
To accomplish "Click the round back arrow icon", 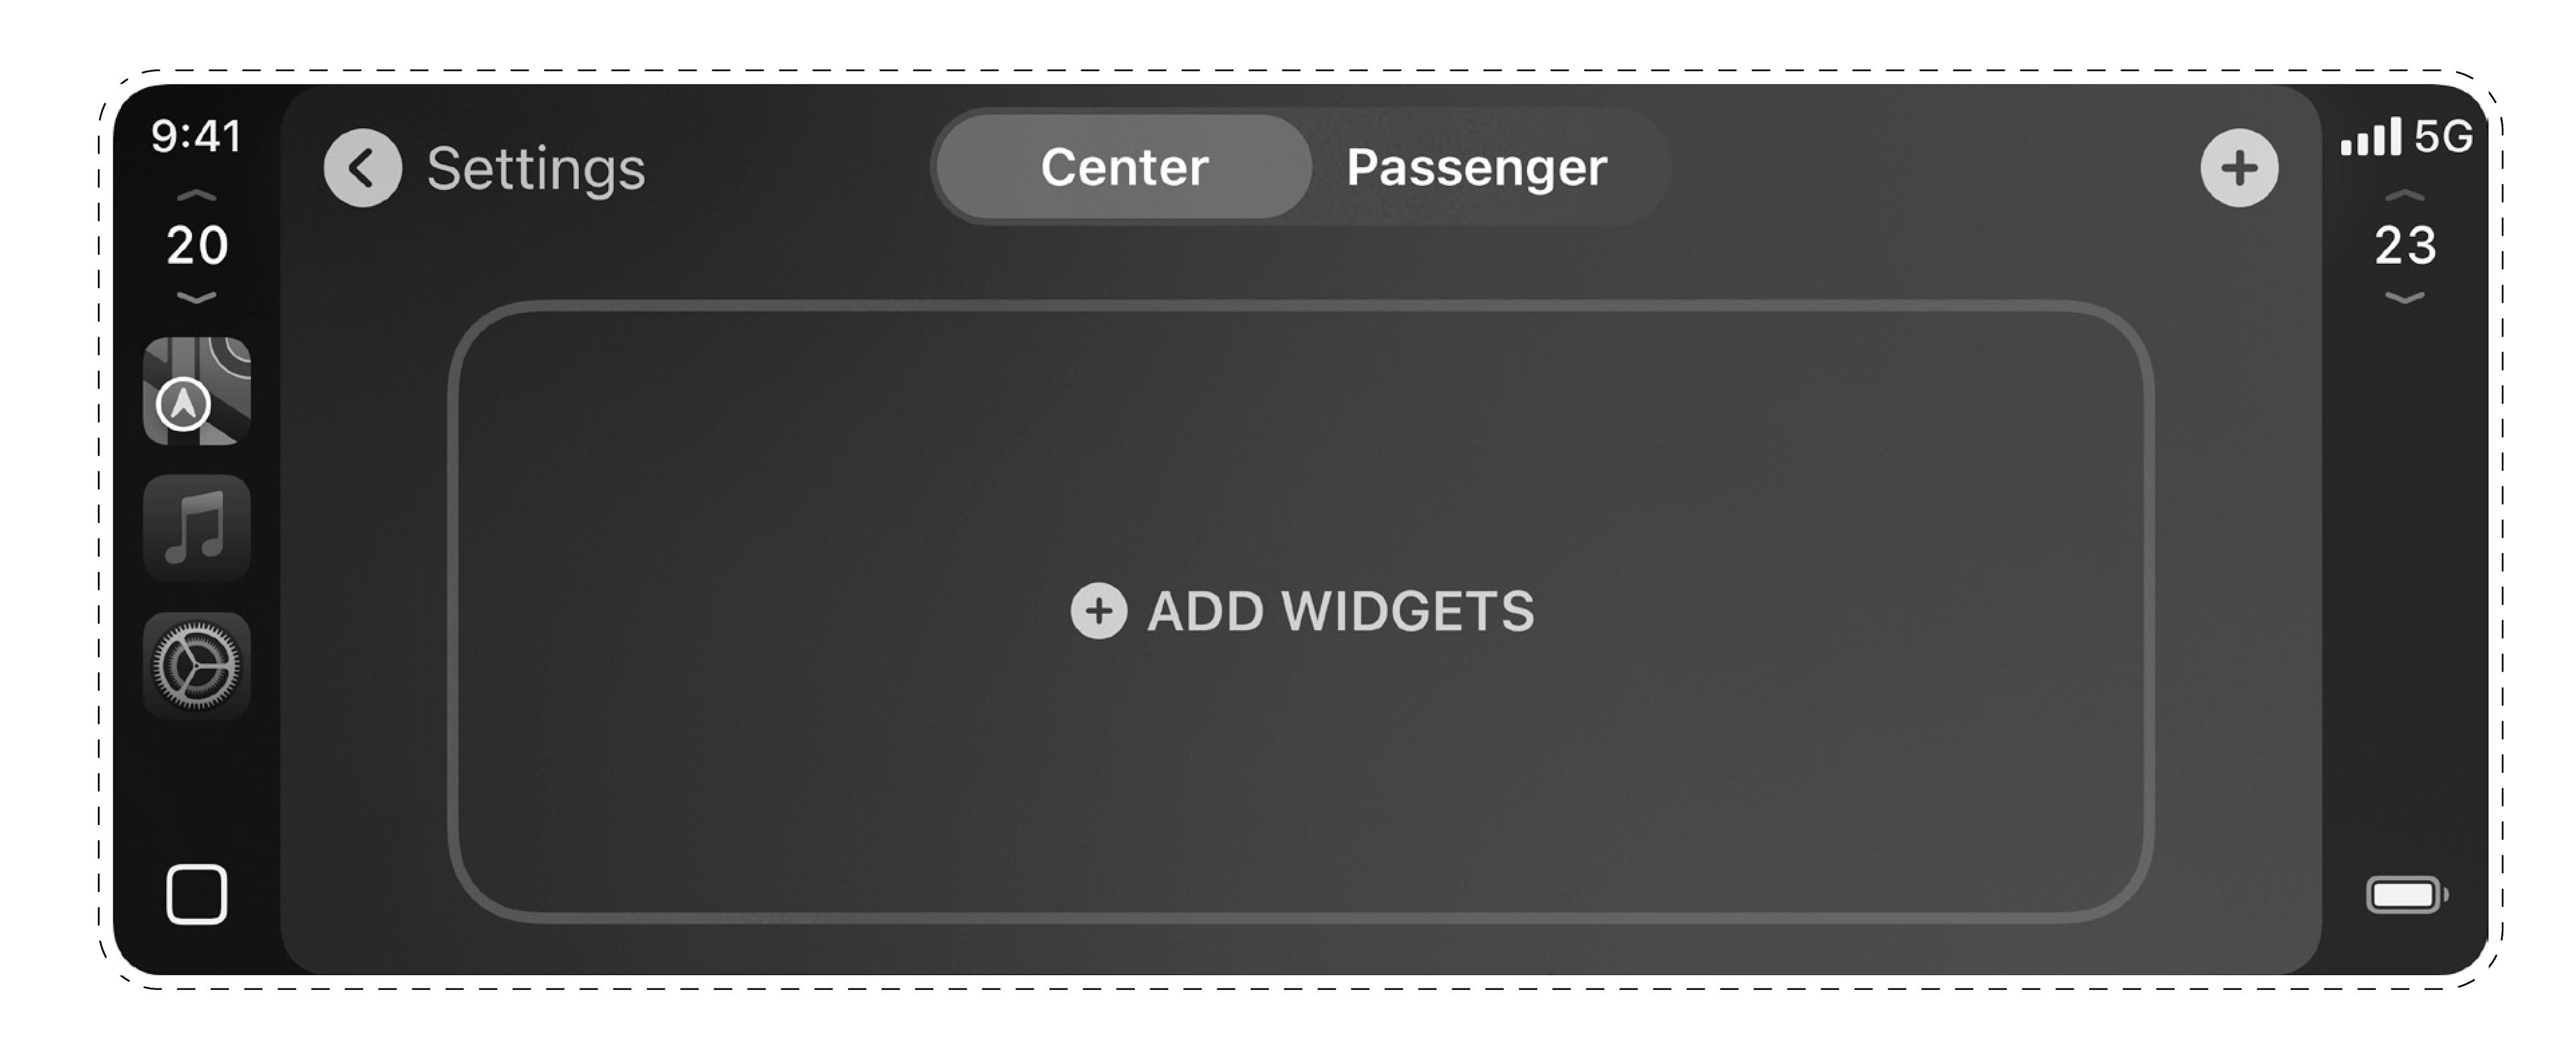I will click(362, 168).
